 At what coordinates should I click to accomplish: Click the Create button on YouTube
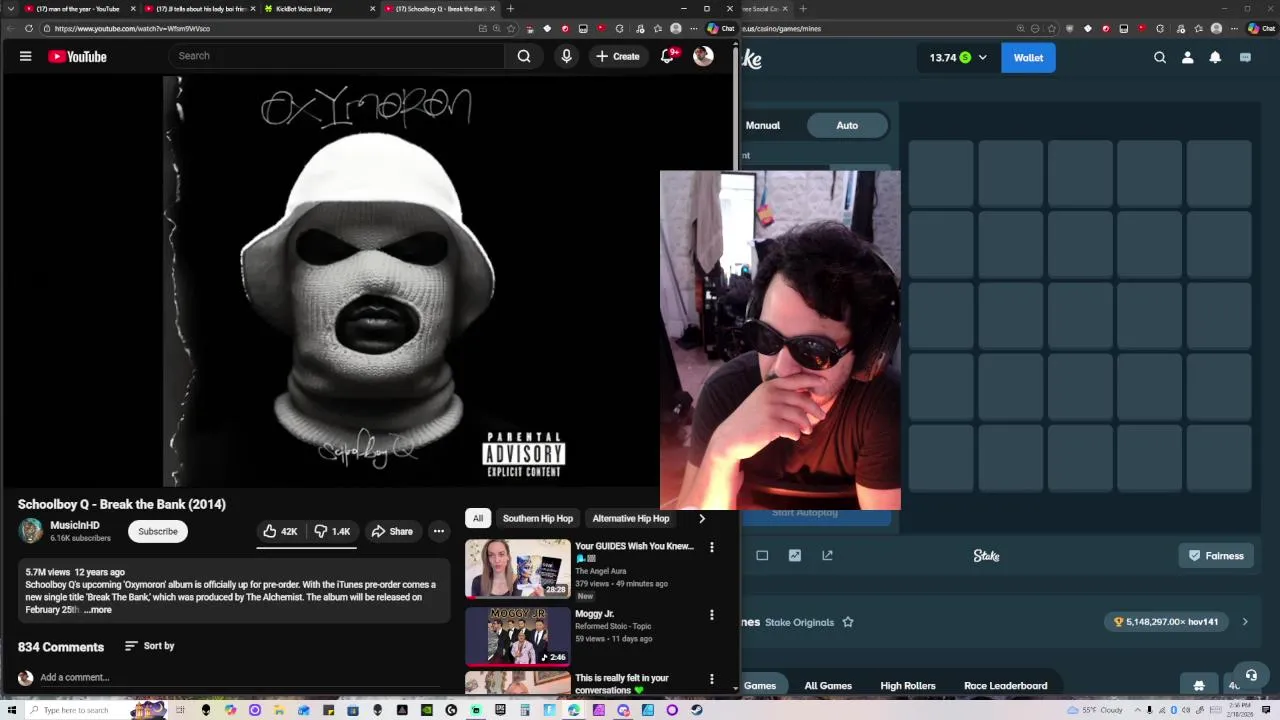click(x=617, y=56)
